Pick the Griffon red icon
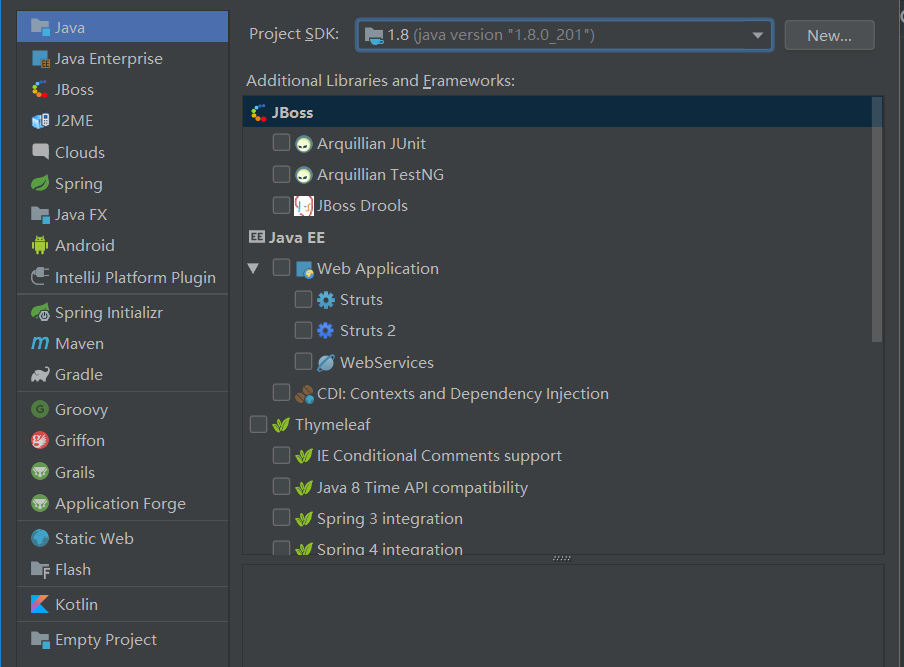904x667 pixels. (x=40, y=440)
